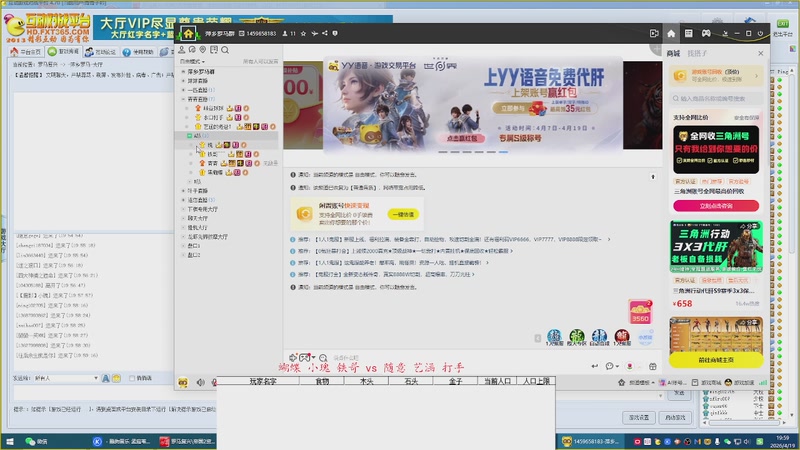800x450 pixels.
Task: Click the pink 立即点击咨询 button
Action: [716, 206]
